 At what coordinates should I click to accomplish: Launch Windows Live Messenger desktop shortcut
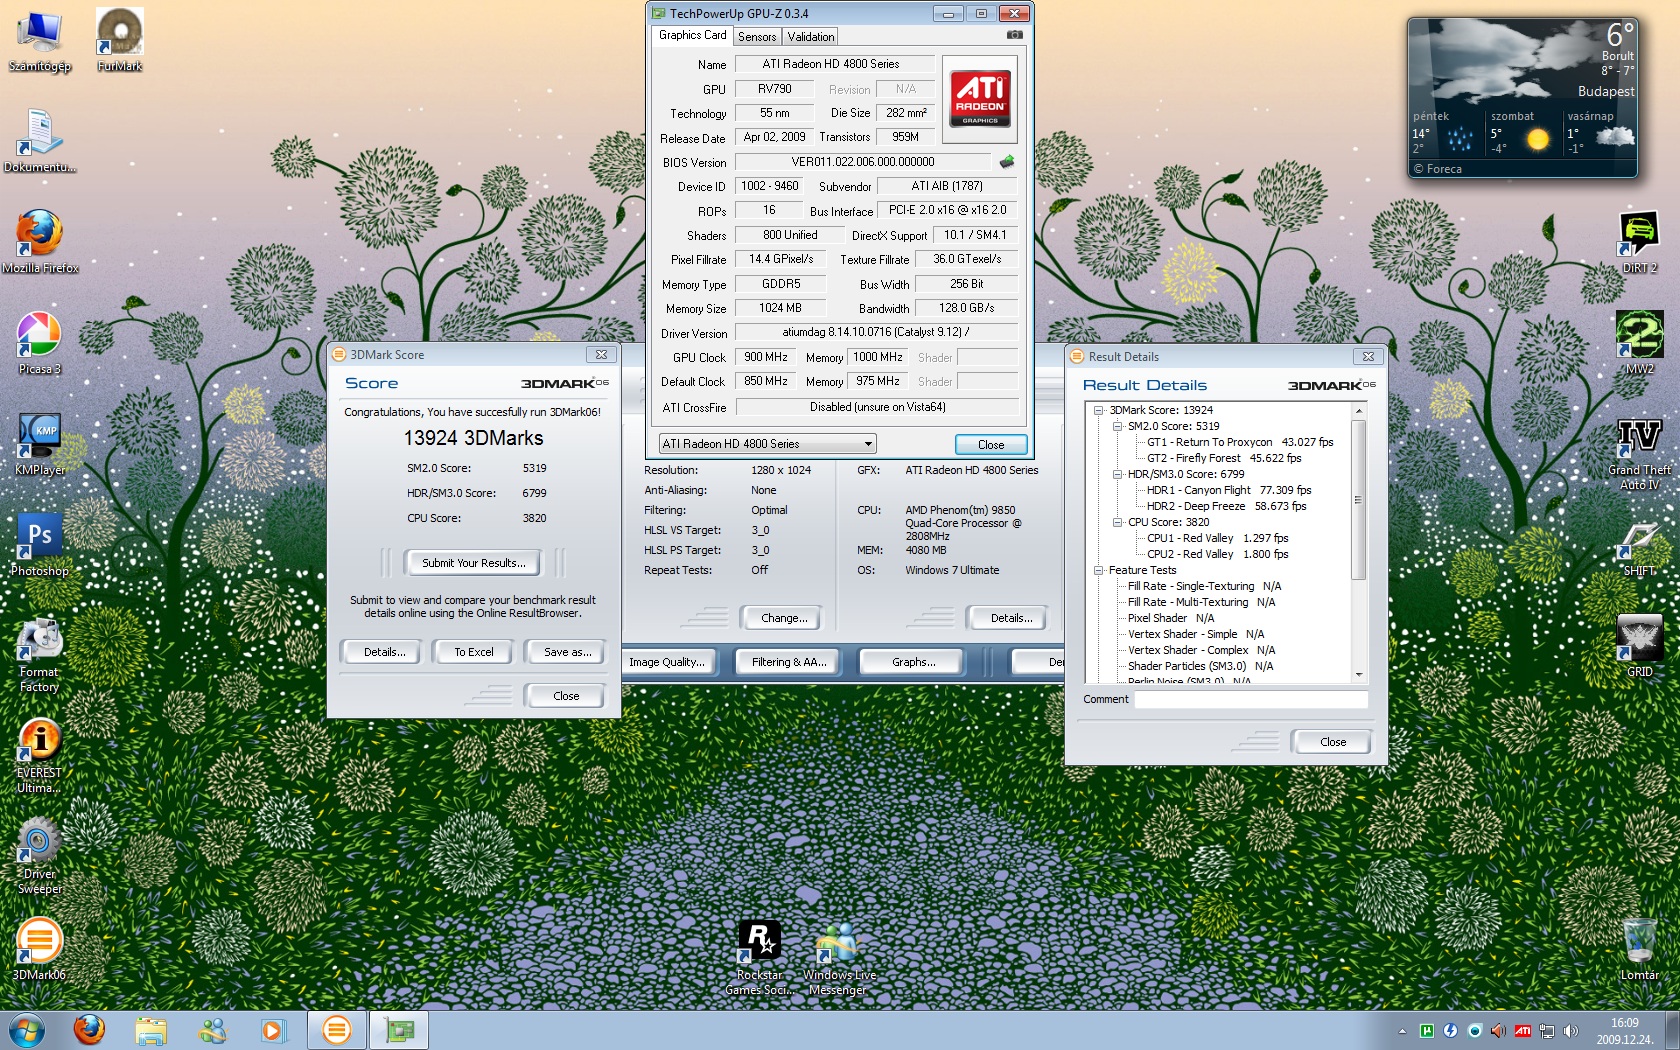tap(839, 957)
